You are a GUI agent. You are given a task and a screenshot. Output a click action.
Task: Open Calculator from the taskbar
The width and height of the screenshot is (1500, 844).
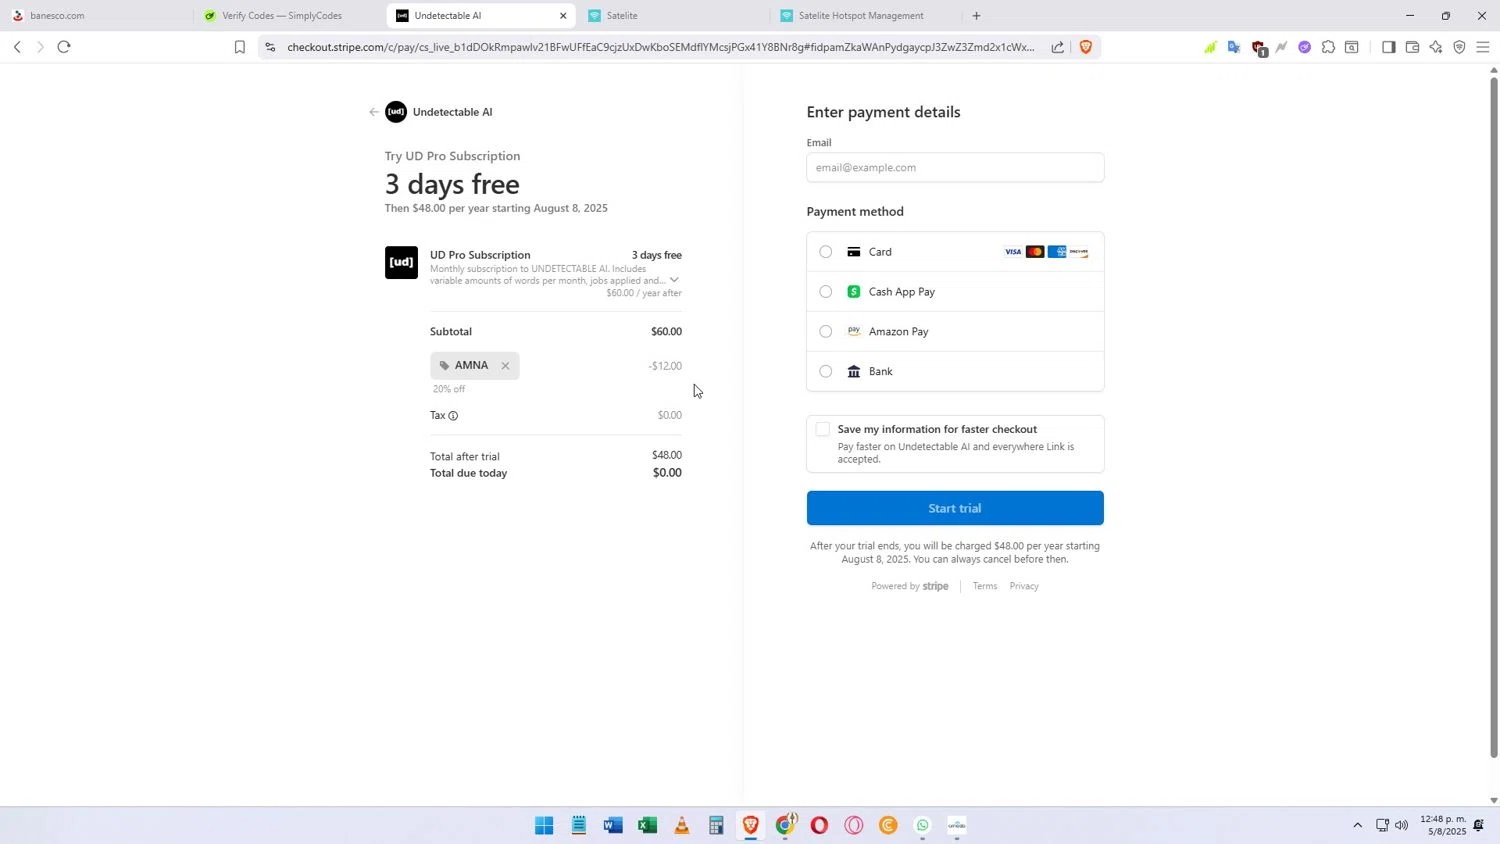[x=716, y=826]
